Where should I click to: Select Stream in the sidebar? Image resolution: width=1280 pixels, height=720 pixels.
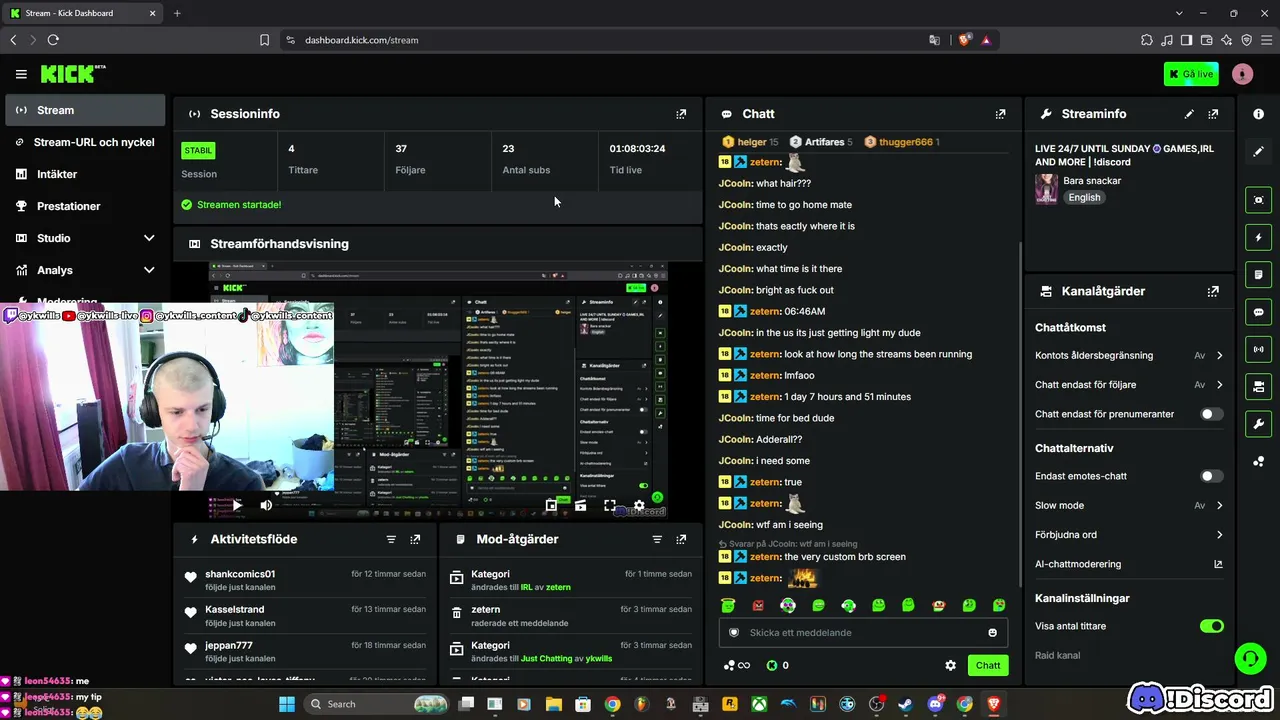[85, 110]
